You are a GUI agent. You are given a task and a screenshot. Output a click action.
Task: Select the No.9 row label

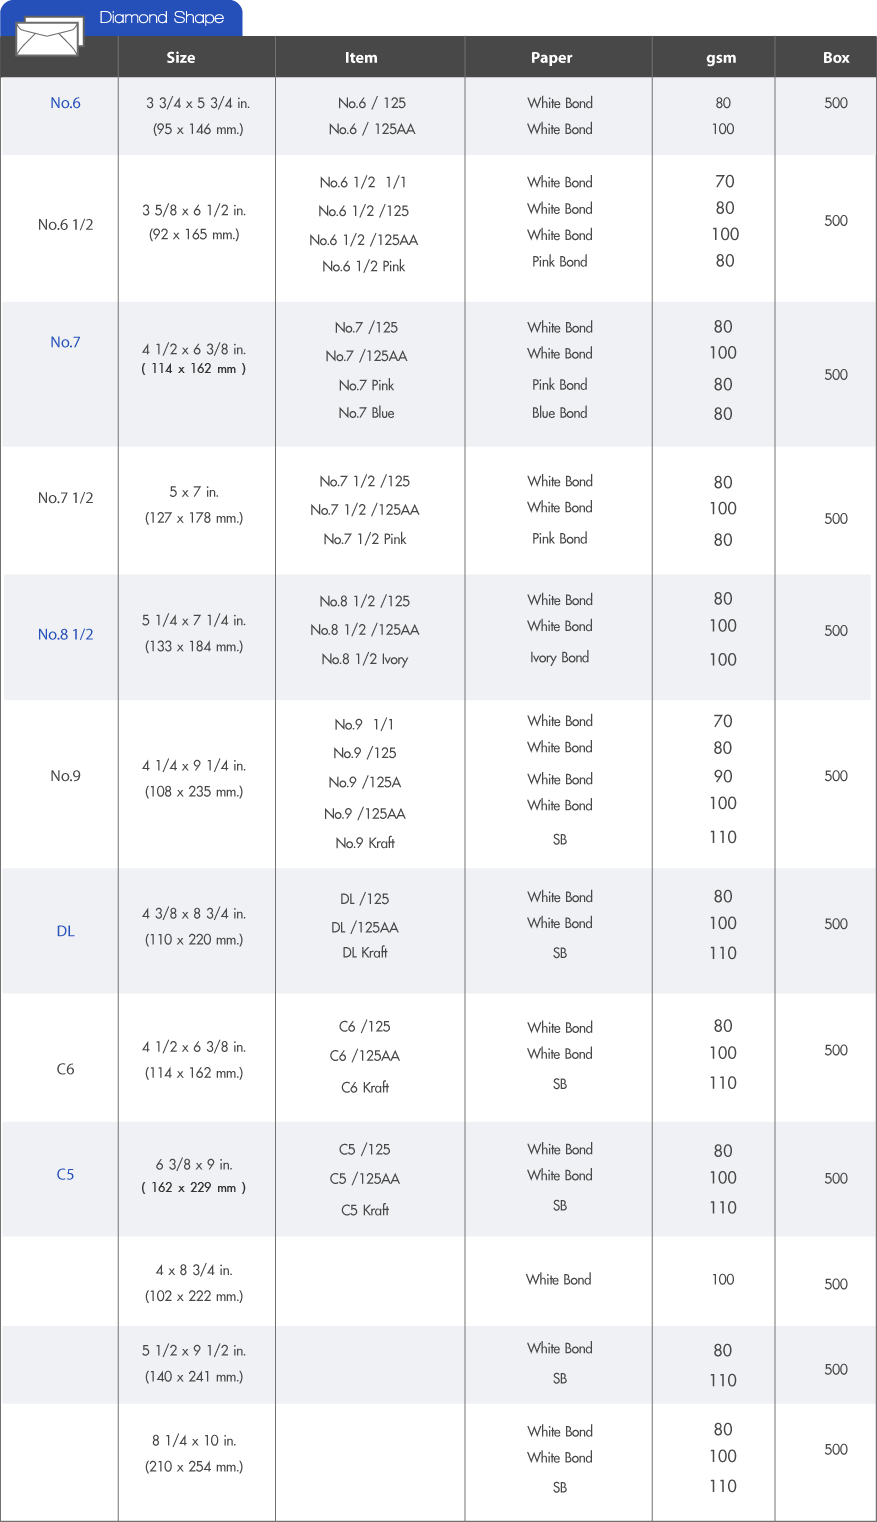(x=65, y=776)
